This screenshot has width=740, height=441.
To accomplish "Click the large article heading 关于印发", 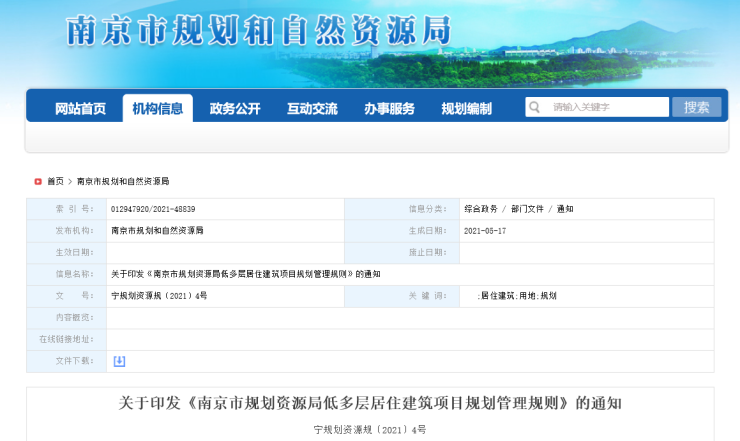I will (x=370, y=404).
